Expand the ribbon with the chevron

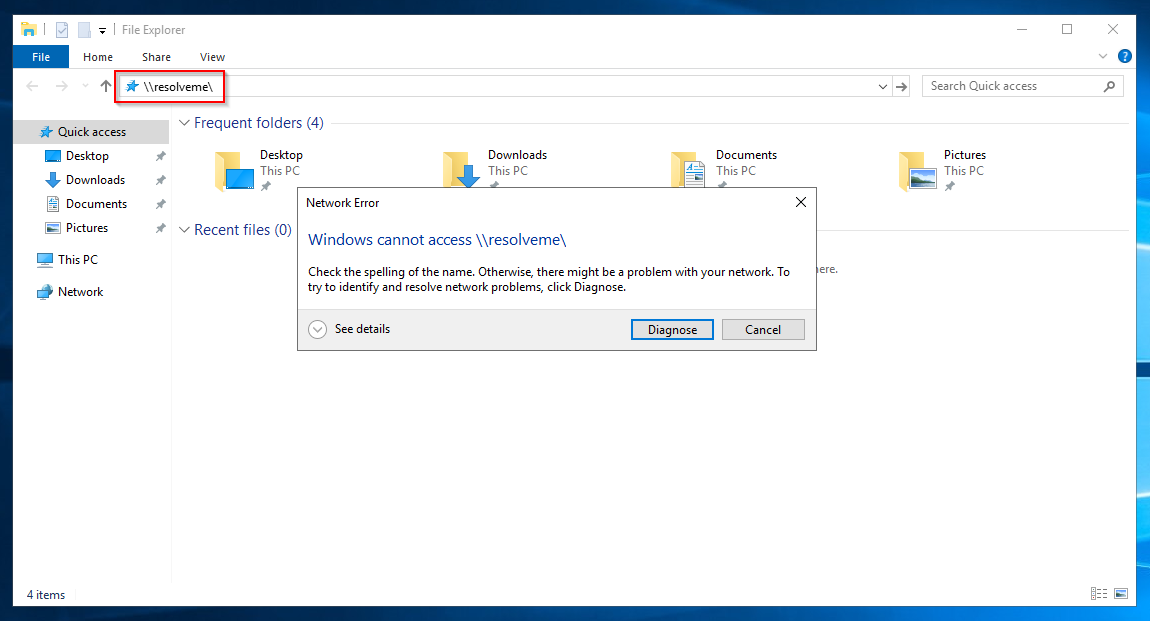tap(1102, 56)
